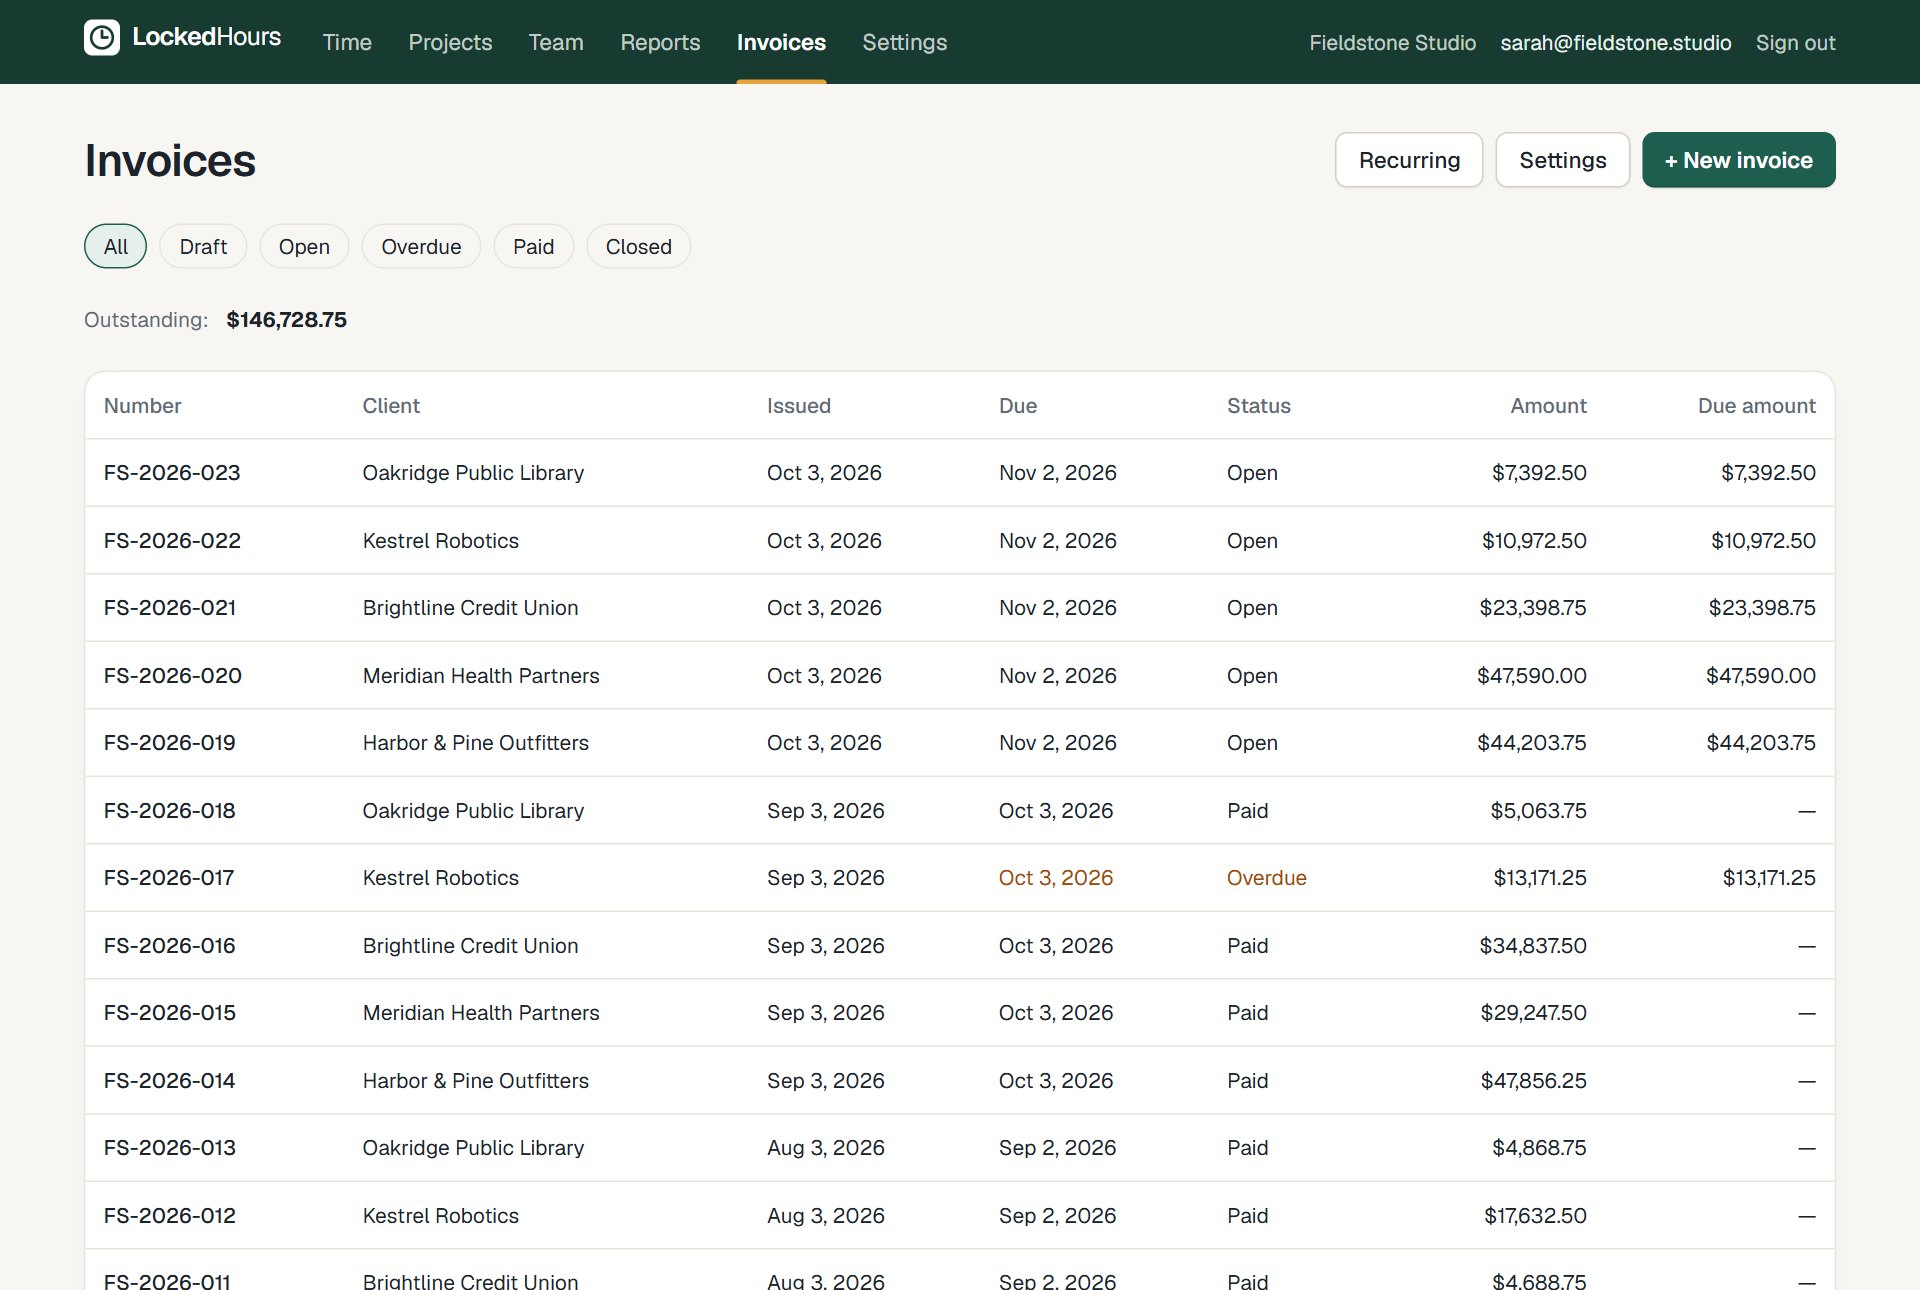
Task: Click the Fieldstone Studio workspace name
Action: tap(1392, 43)
